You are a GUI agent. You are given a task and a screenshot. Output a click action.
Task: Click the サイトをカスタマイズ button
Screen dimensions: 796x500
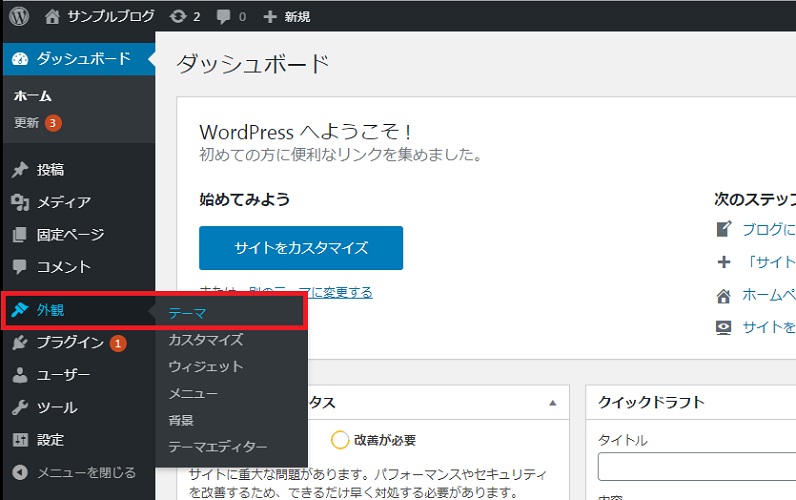click(301, 248)
